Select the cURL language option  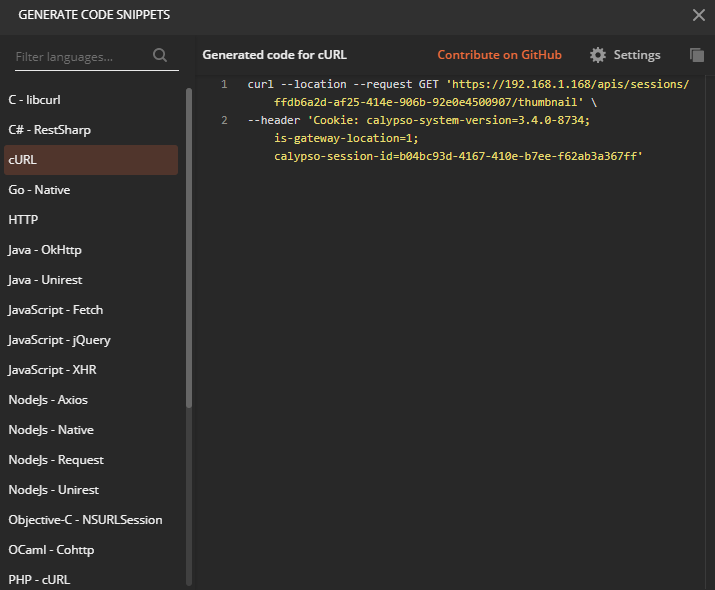23,160
